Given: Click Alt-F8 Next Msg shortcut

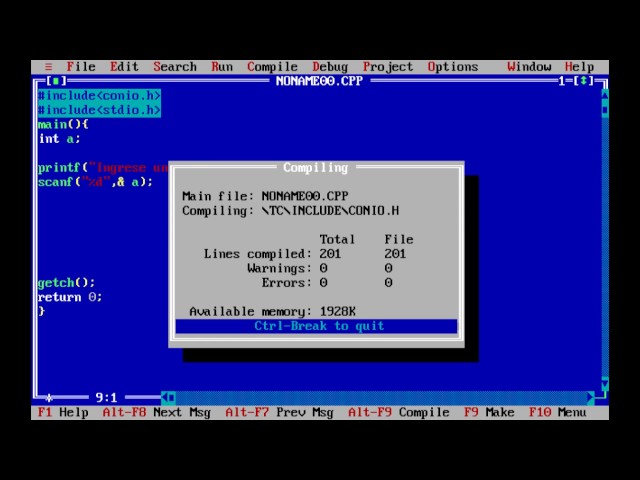Looking at the screenshot, I should click(x=156, y=412).
